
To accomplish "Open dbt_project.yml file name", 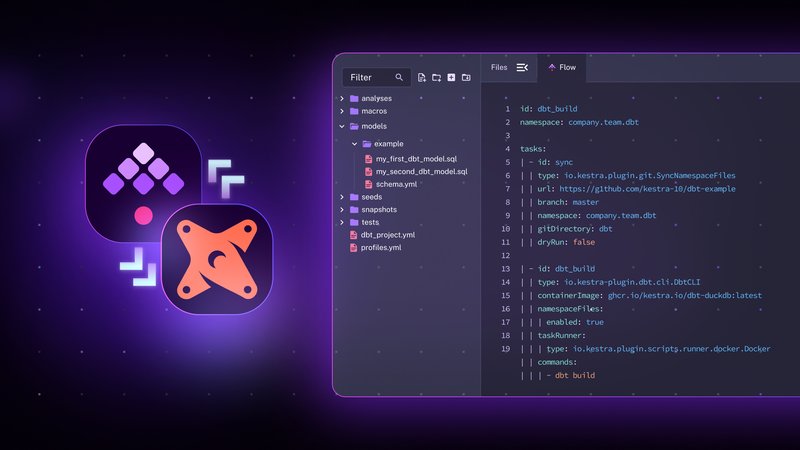I will pyautogui.click(x=388, y=235).
